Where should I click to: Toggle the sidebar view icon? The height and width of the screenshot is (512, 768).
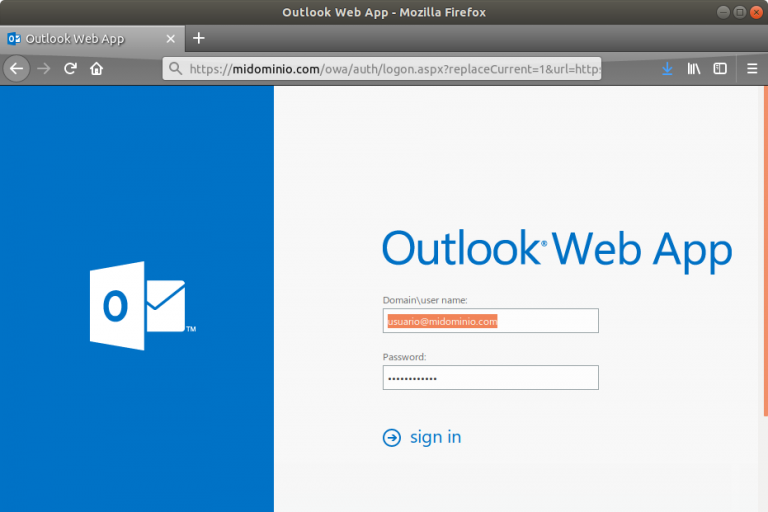[x=720, y=69]
